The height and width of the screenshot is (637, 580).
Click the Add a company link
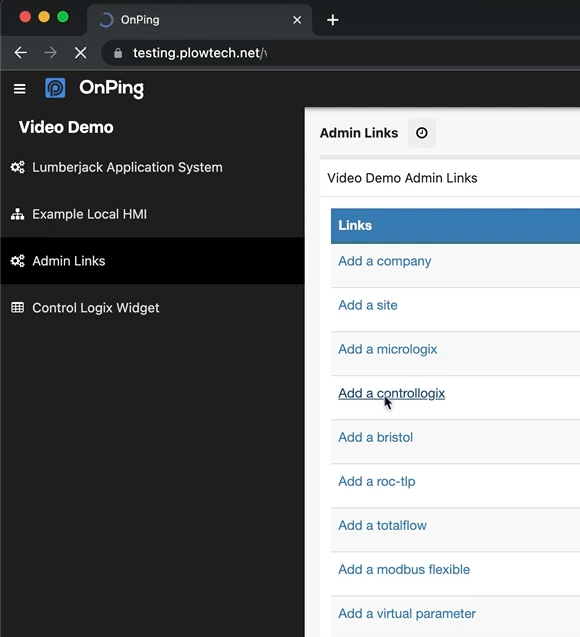pos(385,261)
